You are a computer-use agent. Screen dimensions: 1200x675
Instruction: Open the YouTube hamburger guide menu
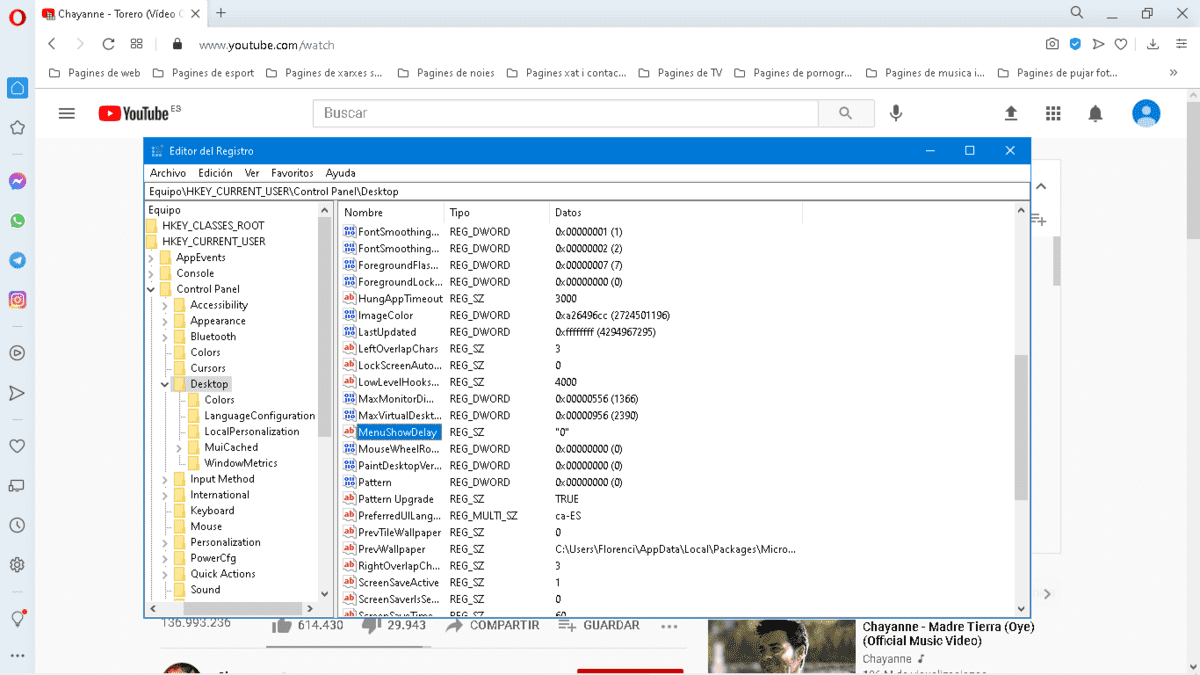coord(67,113)
